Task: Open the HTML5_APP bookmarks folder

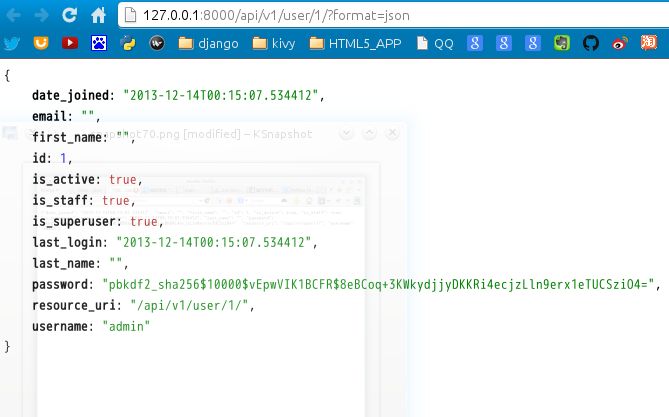Action: click(x=355, y=43)
